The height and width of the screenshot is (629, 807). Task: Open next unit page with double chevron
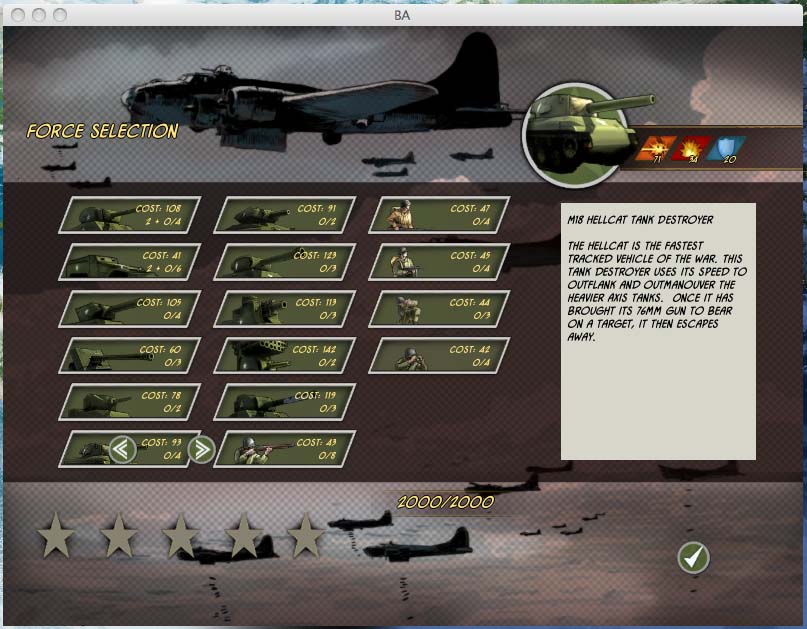[200, 448]
